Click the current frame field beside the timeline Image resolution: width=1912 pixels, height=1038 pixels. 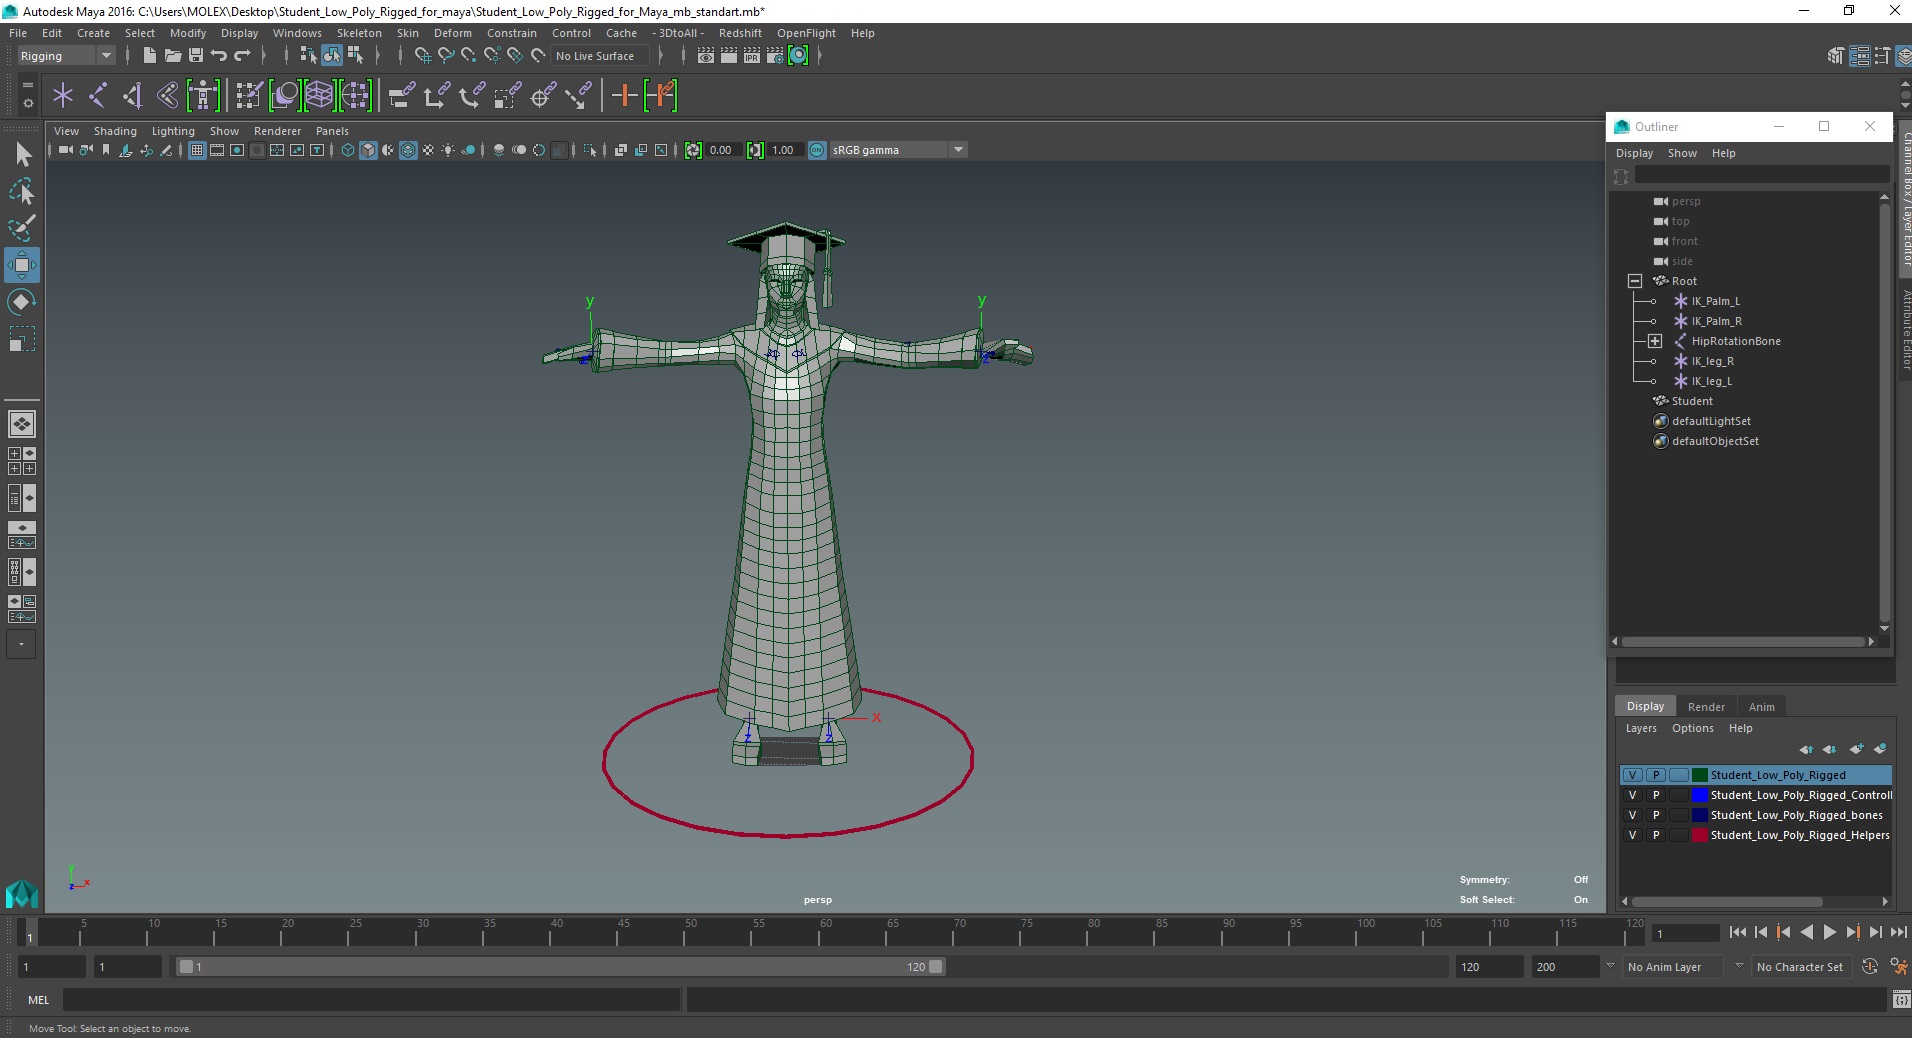tap(1686, 933)
